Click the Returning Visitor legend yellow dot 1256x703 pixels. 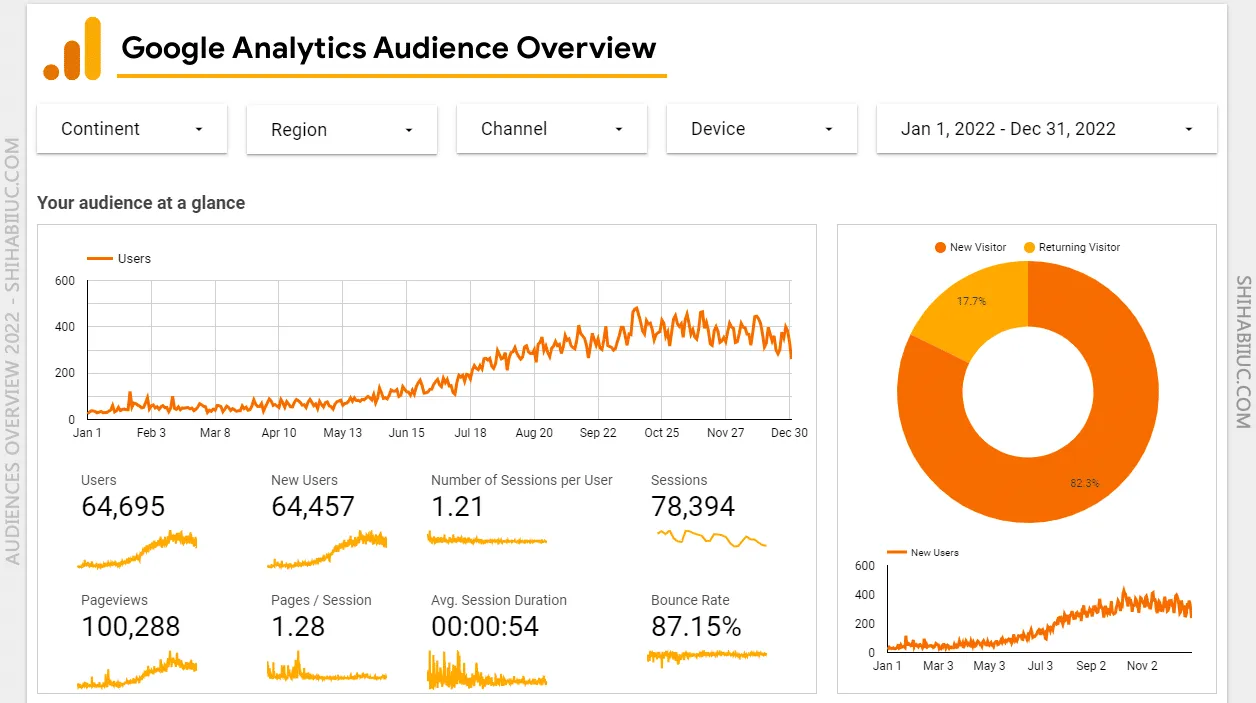[x=1029, y=247]
